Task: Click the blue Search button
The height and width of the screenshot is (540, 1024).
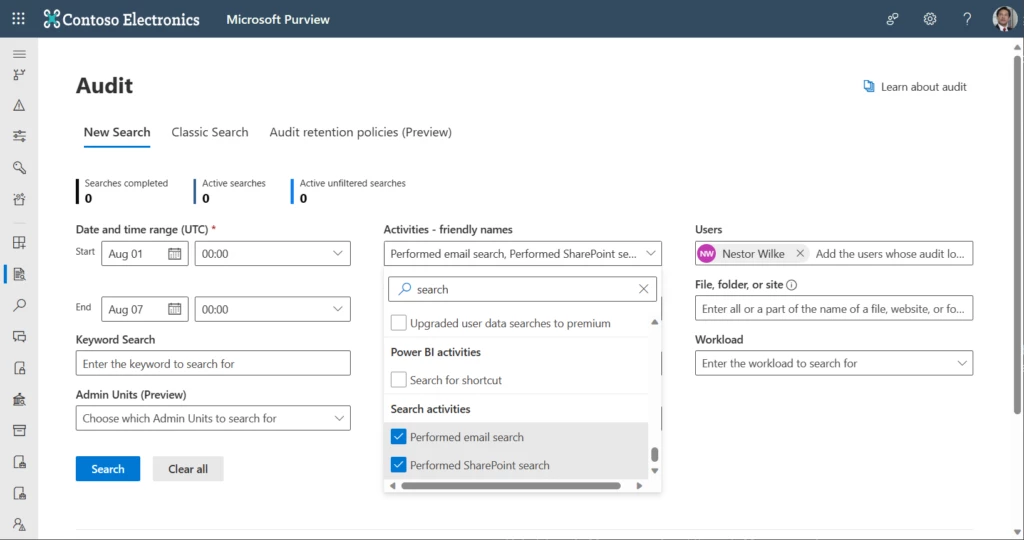Action: [108, 469]
